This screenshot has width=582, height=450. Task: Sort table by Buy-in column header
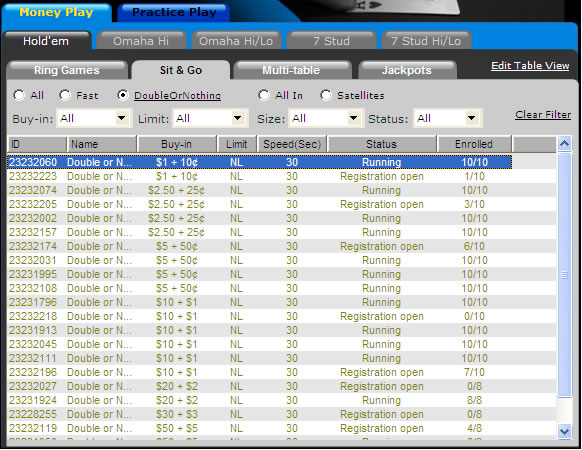coord(177,144)
